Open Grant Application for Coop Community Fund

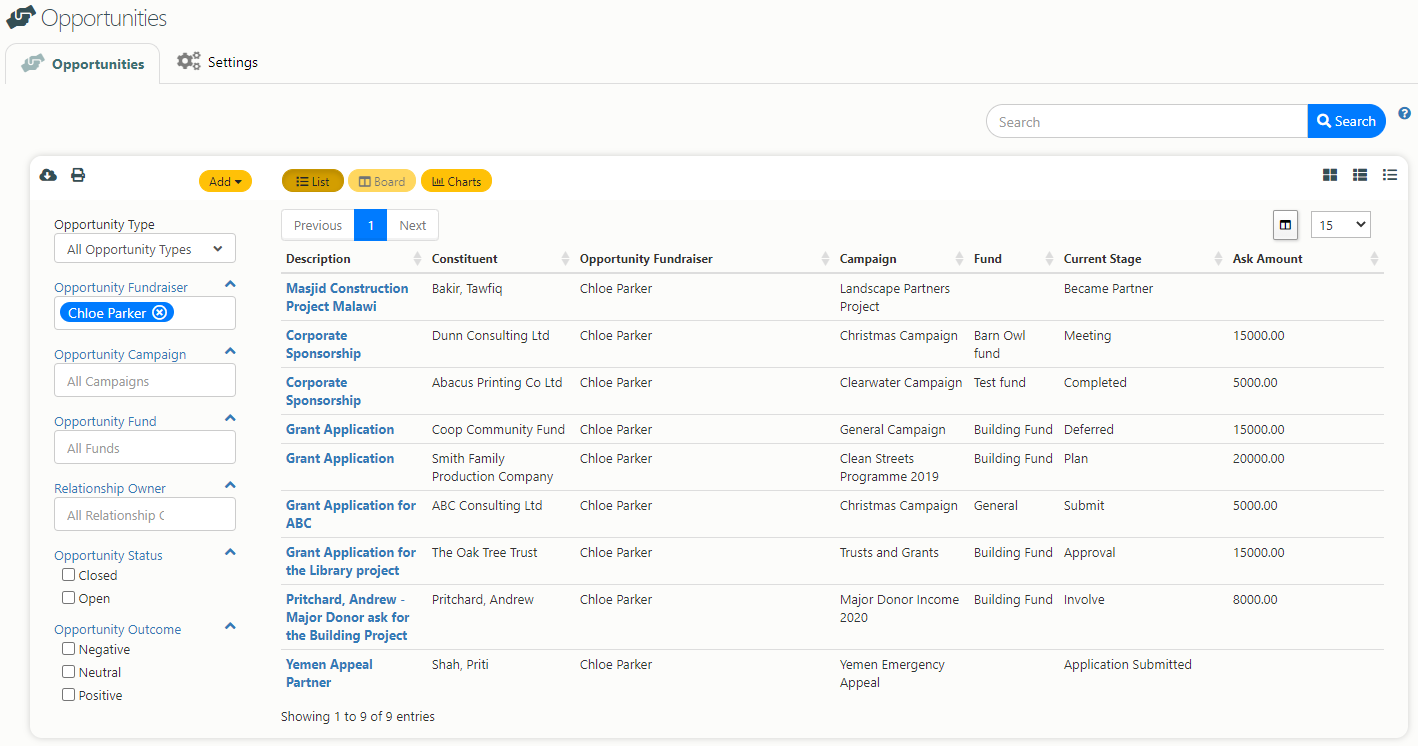coord(340,429)
